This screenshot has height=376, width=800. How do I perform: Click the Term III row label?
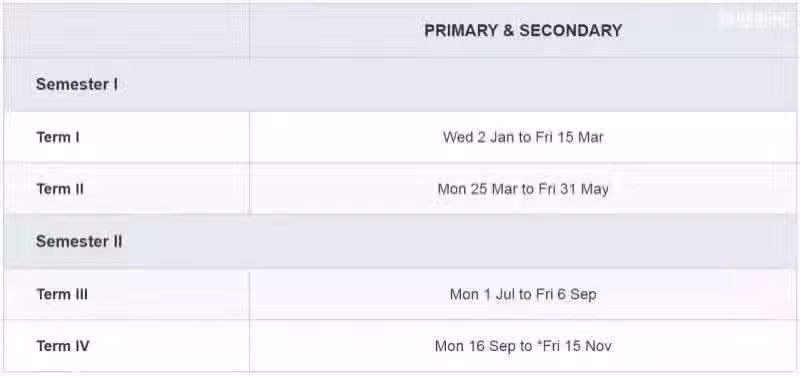62,294
